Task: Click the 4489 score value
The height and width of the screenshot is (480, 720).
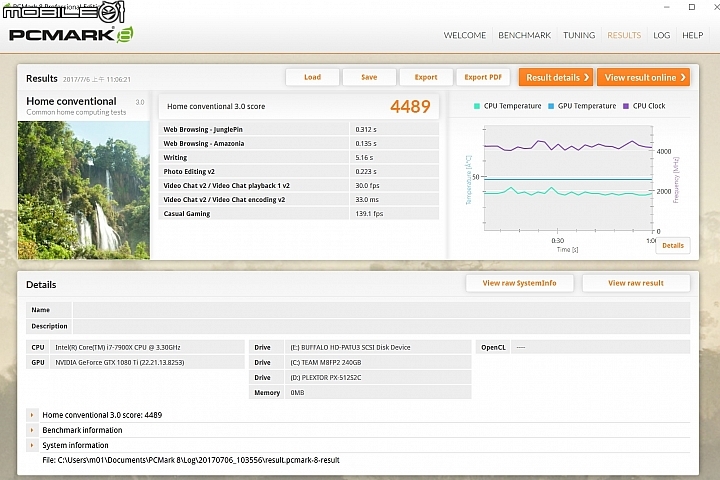Action: pos(410,107)
